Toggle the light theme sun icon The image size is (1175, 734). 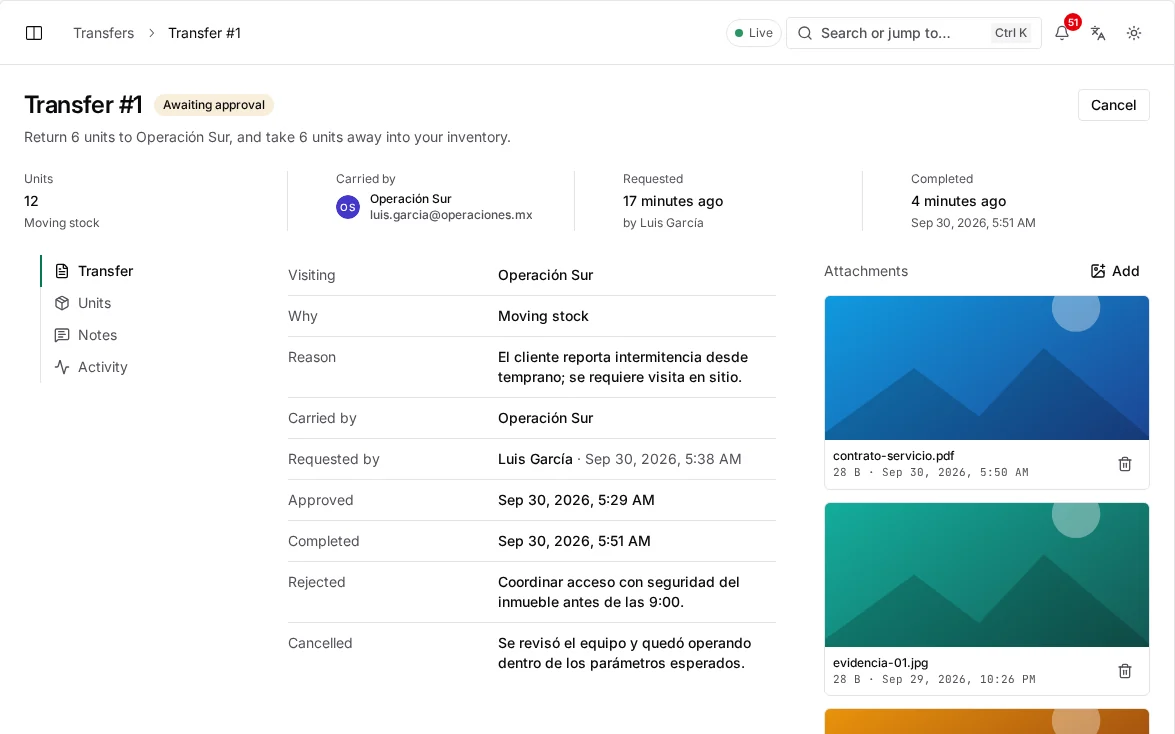point(1134,33)
